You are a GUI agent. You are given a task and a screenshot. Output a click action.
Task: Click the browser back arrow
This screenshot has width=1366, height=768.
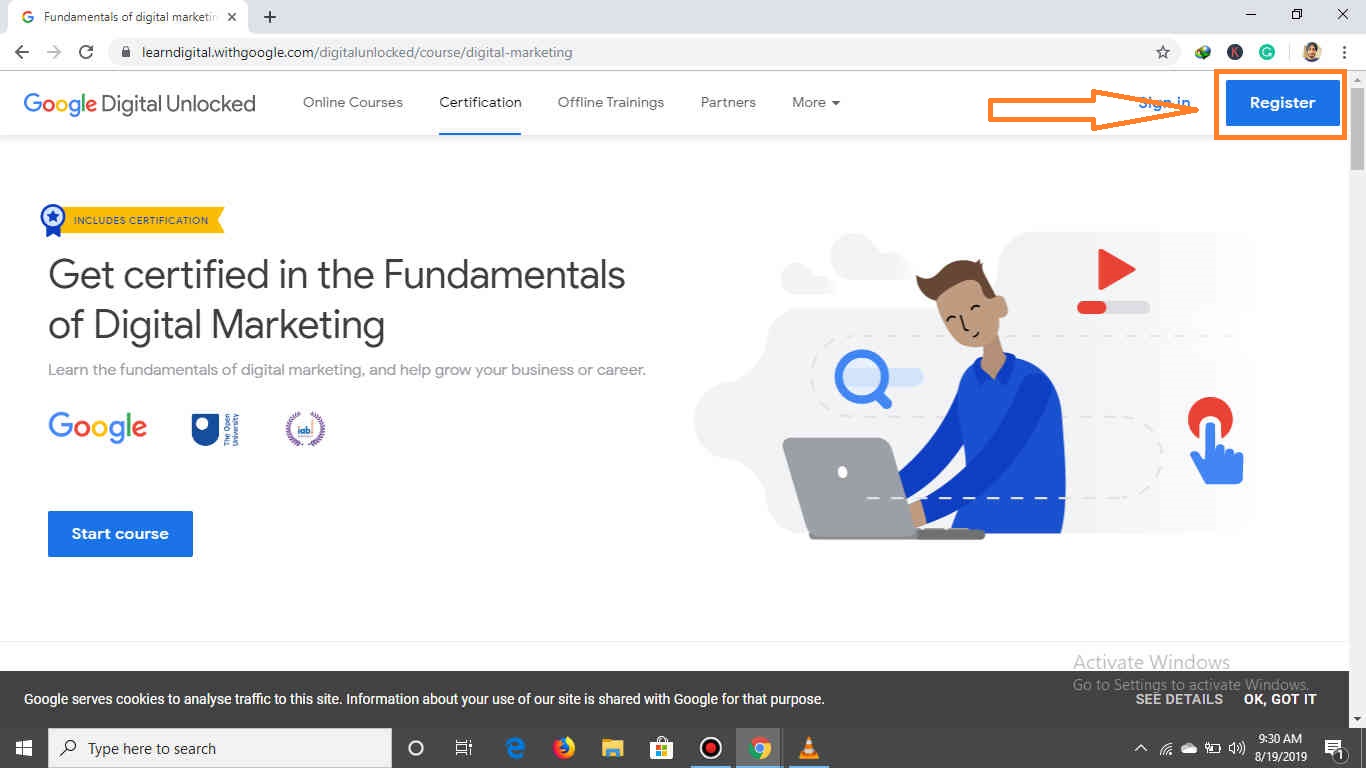pos(22,52)
